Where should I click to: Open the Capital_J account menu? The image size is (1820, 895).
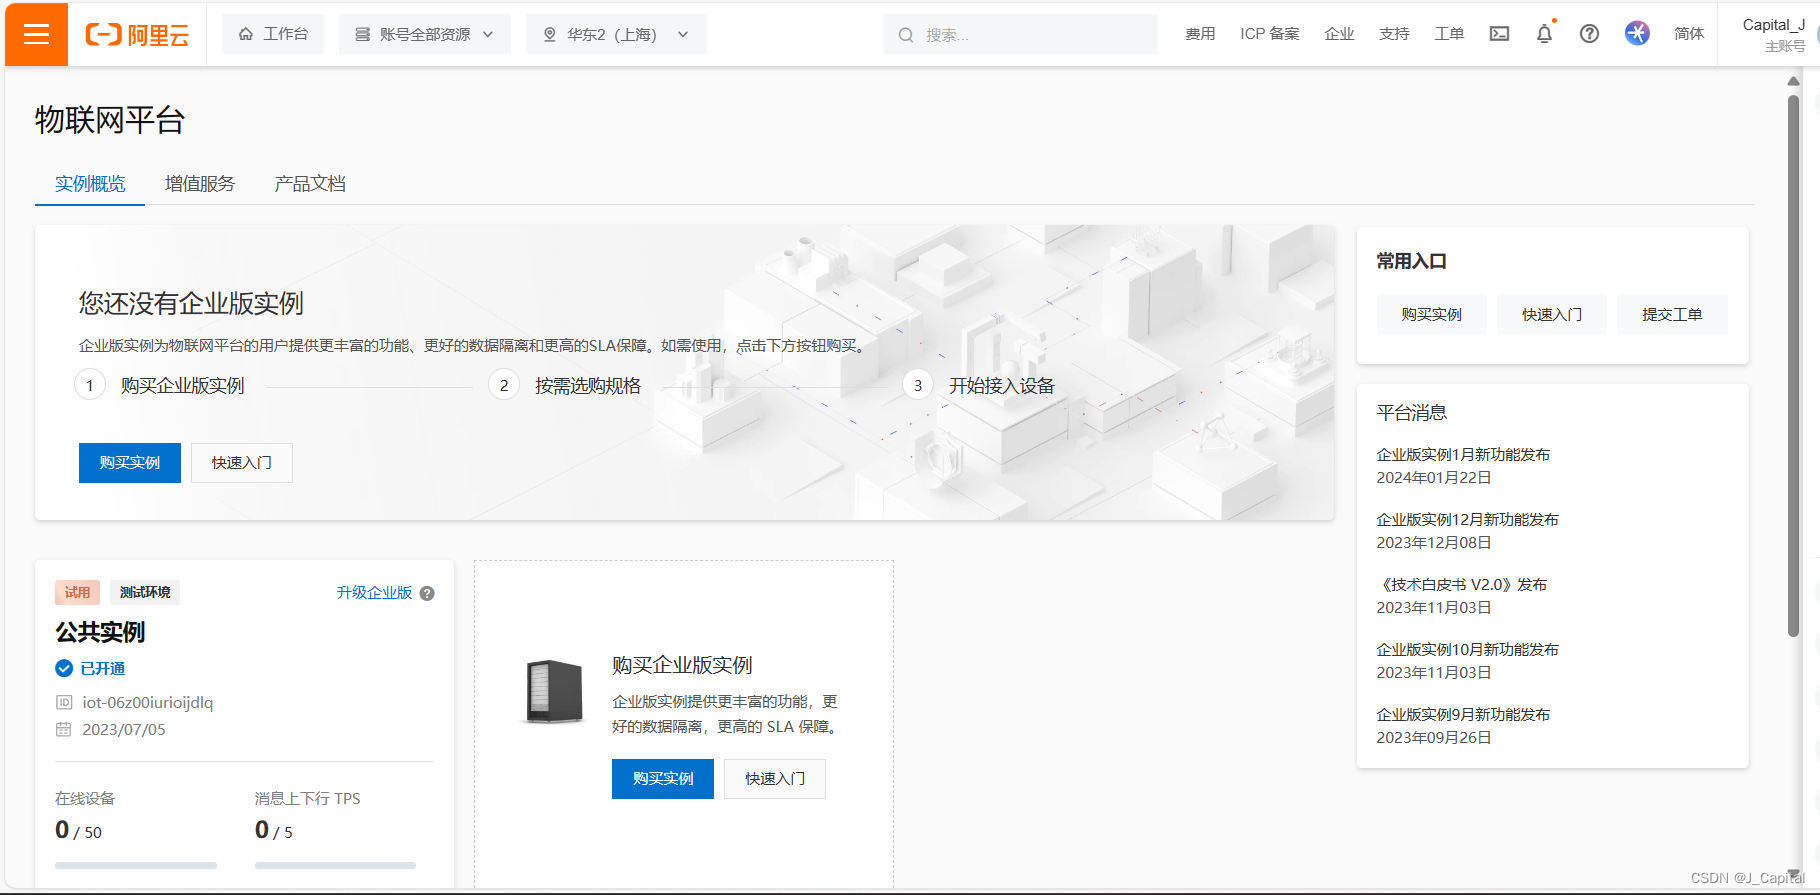tap(1773, 35)
